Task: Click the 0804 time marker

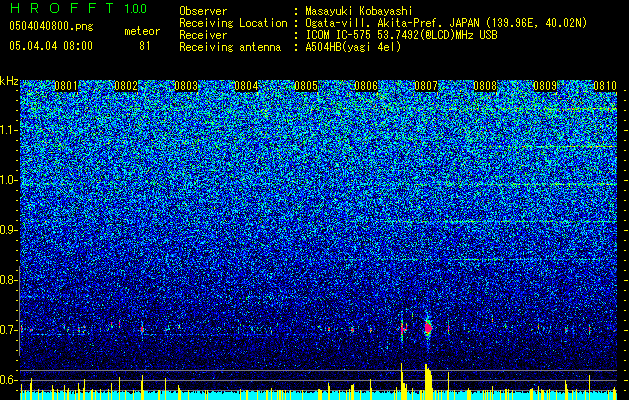Action: click(246, 86)
